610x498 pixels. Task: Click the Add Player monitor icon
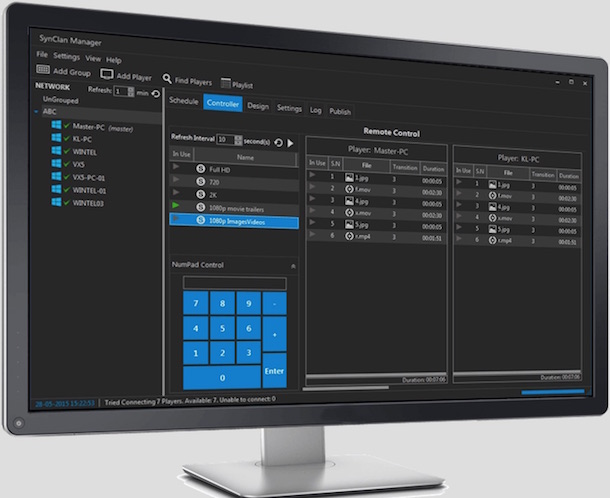click(107, 75)
